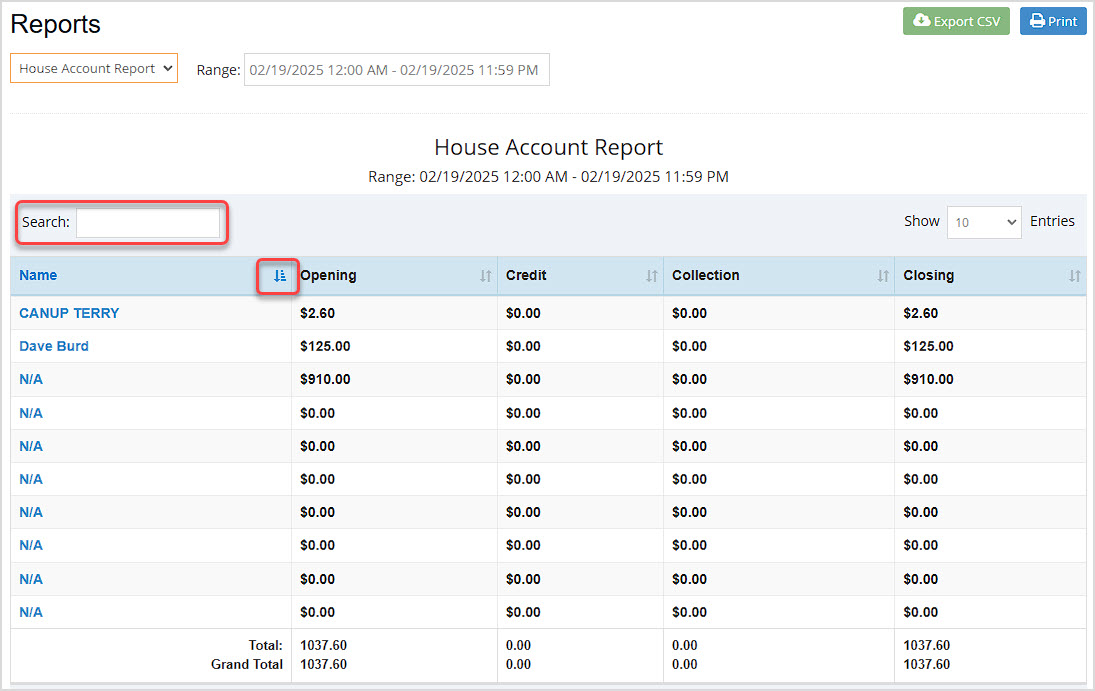Image resolution: width=1095 pixels, height=691 pixels.
Task: Select the Credit column header
Action: tap(526, 275)
